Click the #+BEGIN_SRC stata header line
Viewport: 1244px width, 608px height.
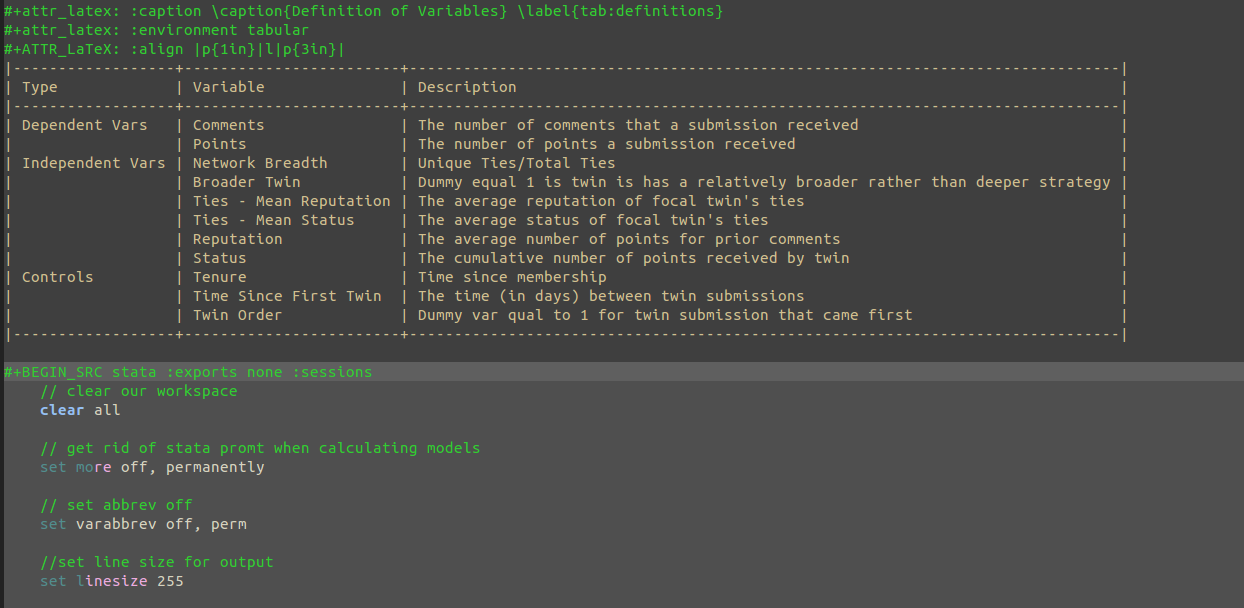point(188,372)
